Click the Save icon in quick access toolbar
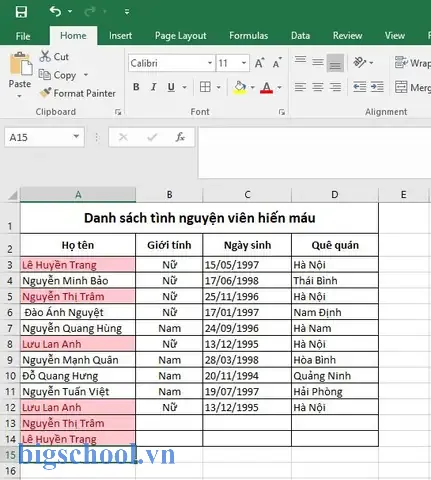 21,12
